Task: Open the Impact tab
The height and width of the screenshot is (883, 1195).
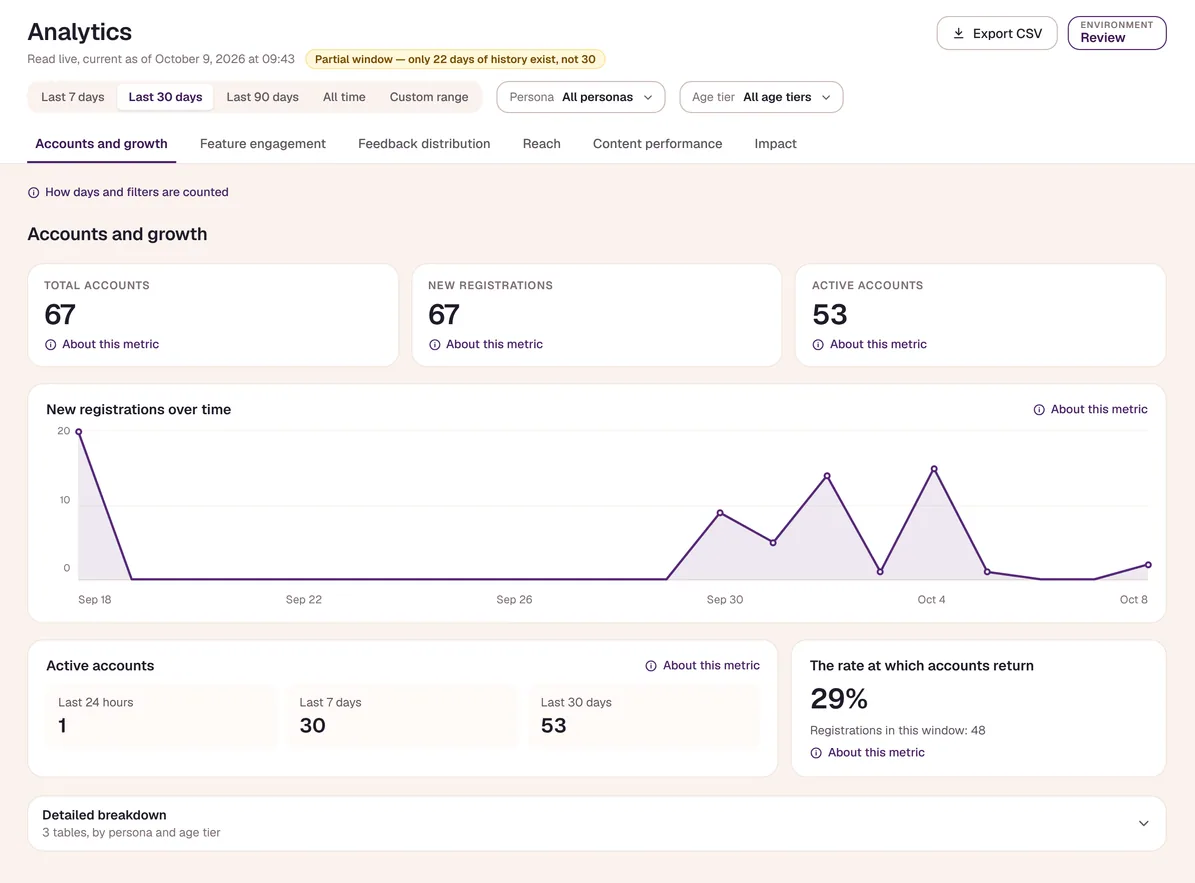Action: [775, 144]
